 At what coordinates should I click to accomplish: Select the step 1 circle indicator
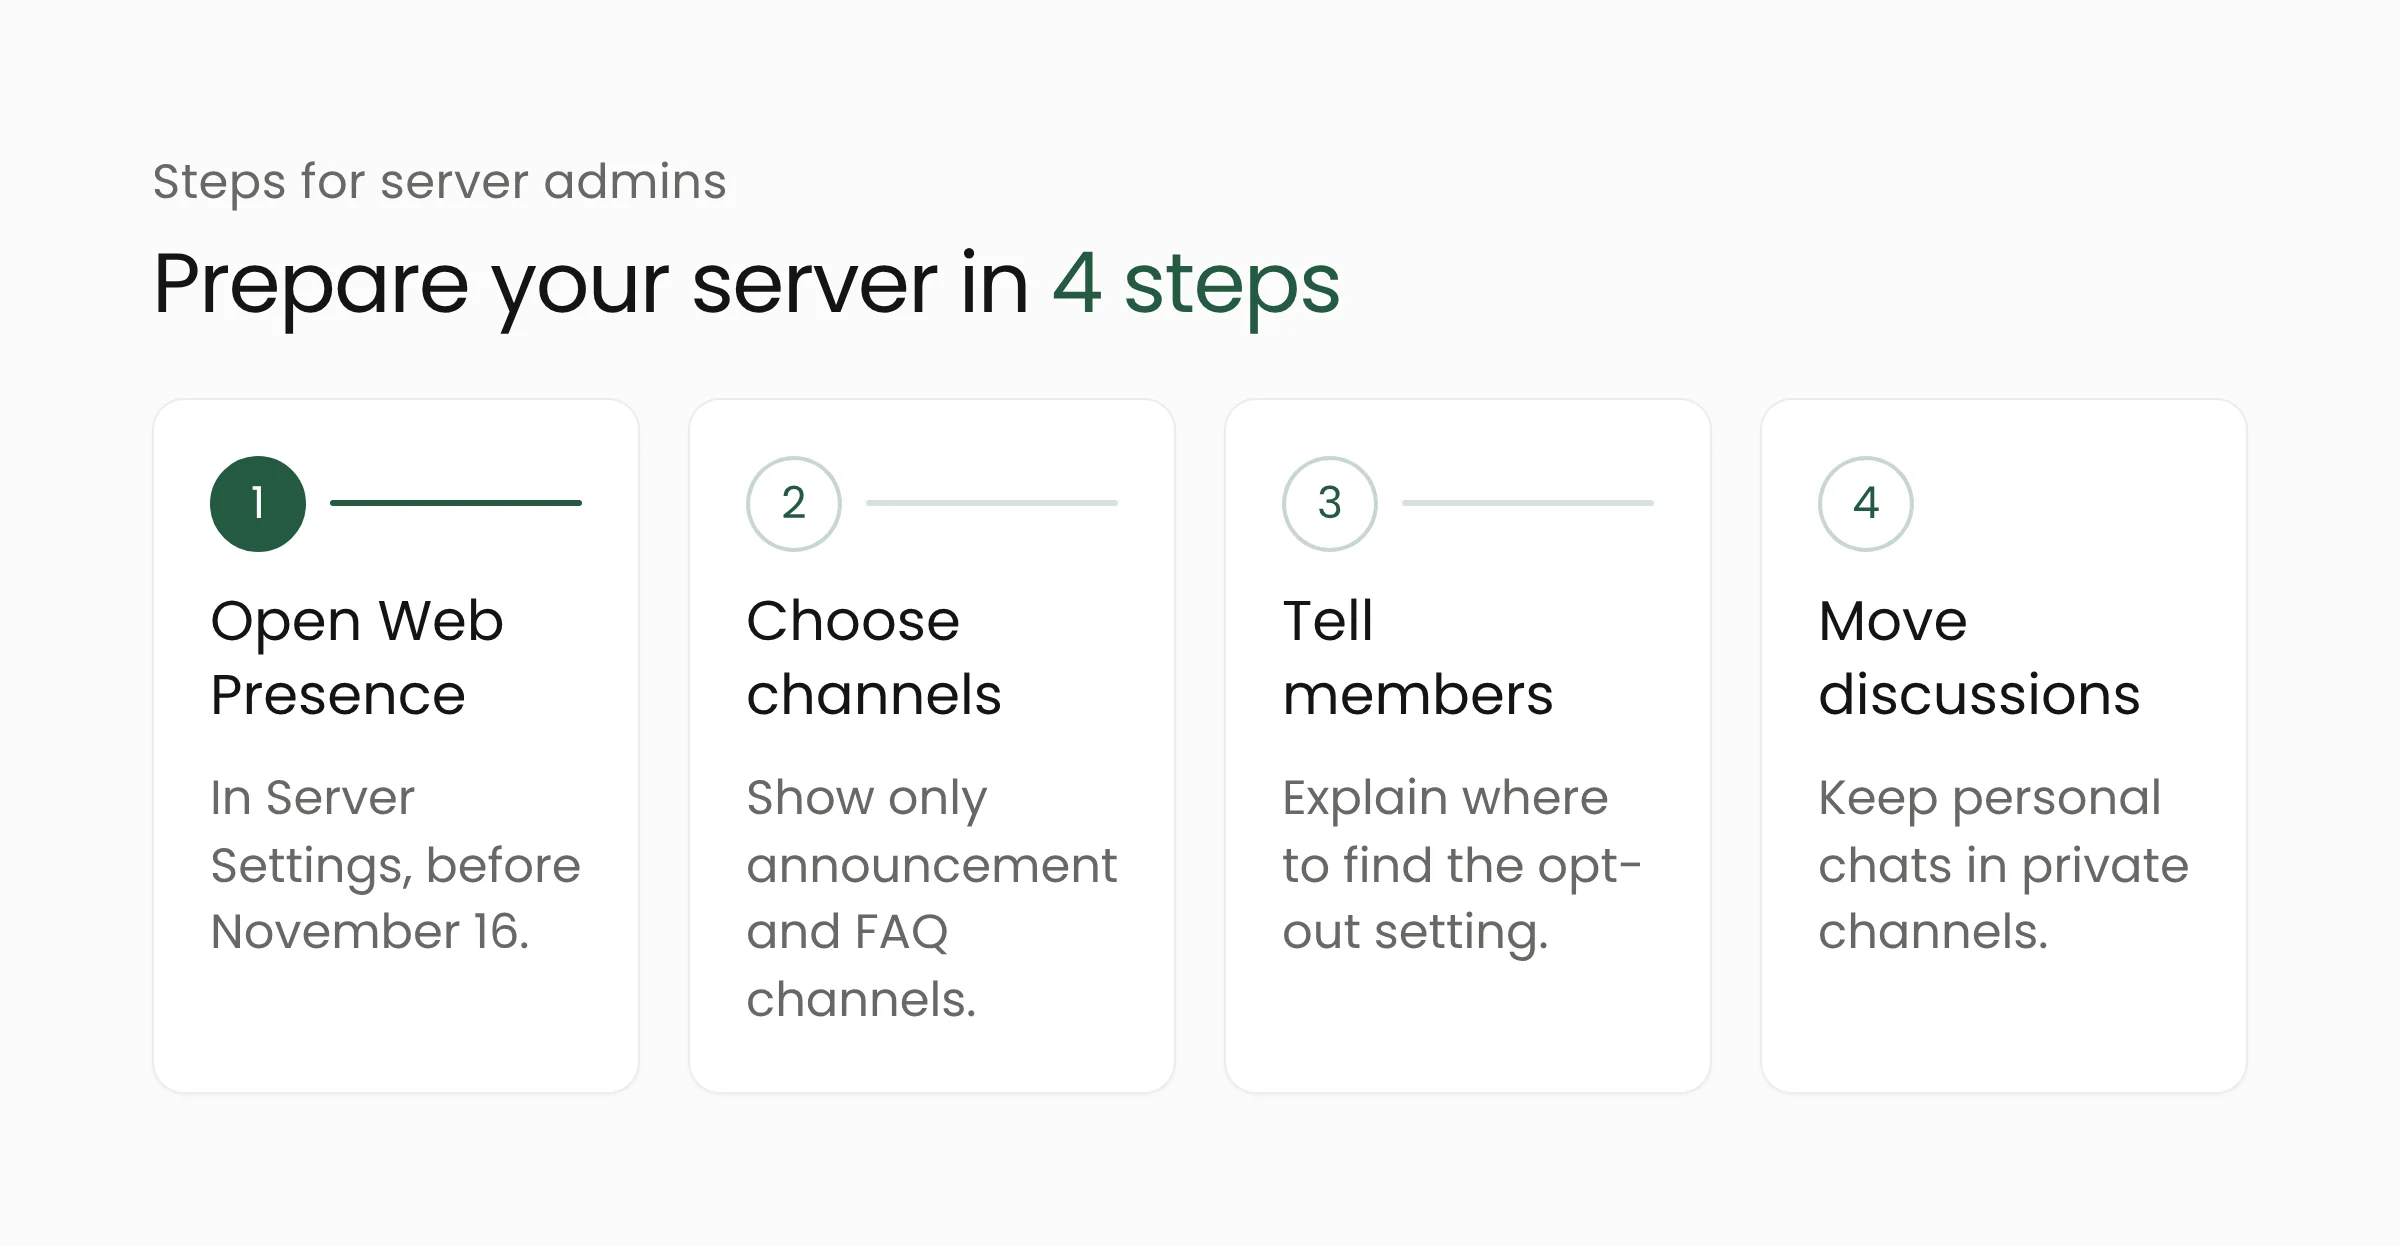pos(258,504)
